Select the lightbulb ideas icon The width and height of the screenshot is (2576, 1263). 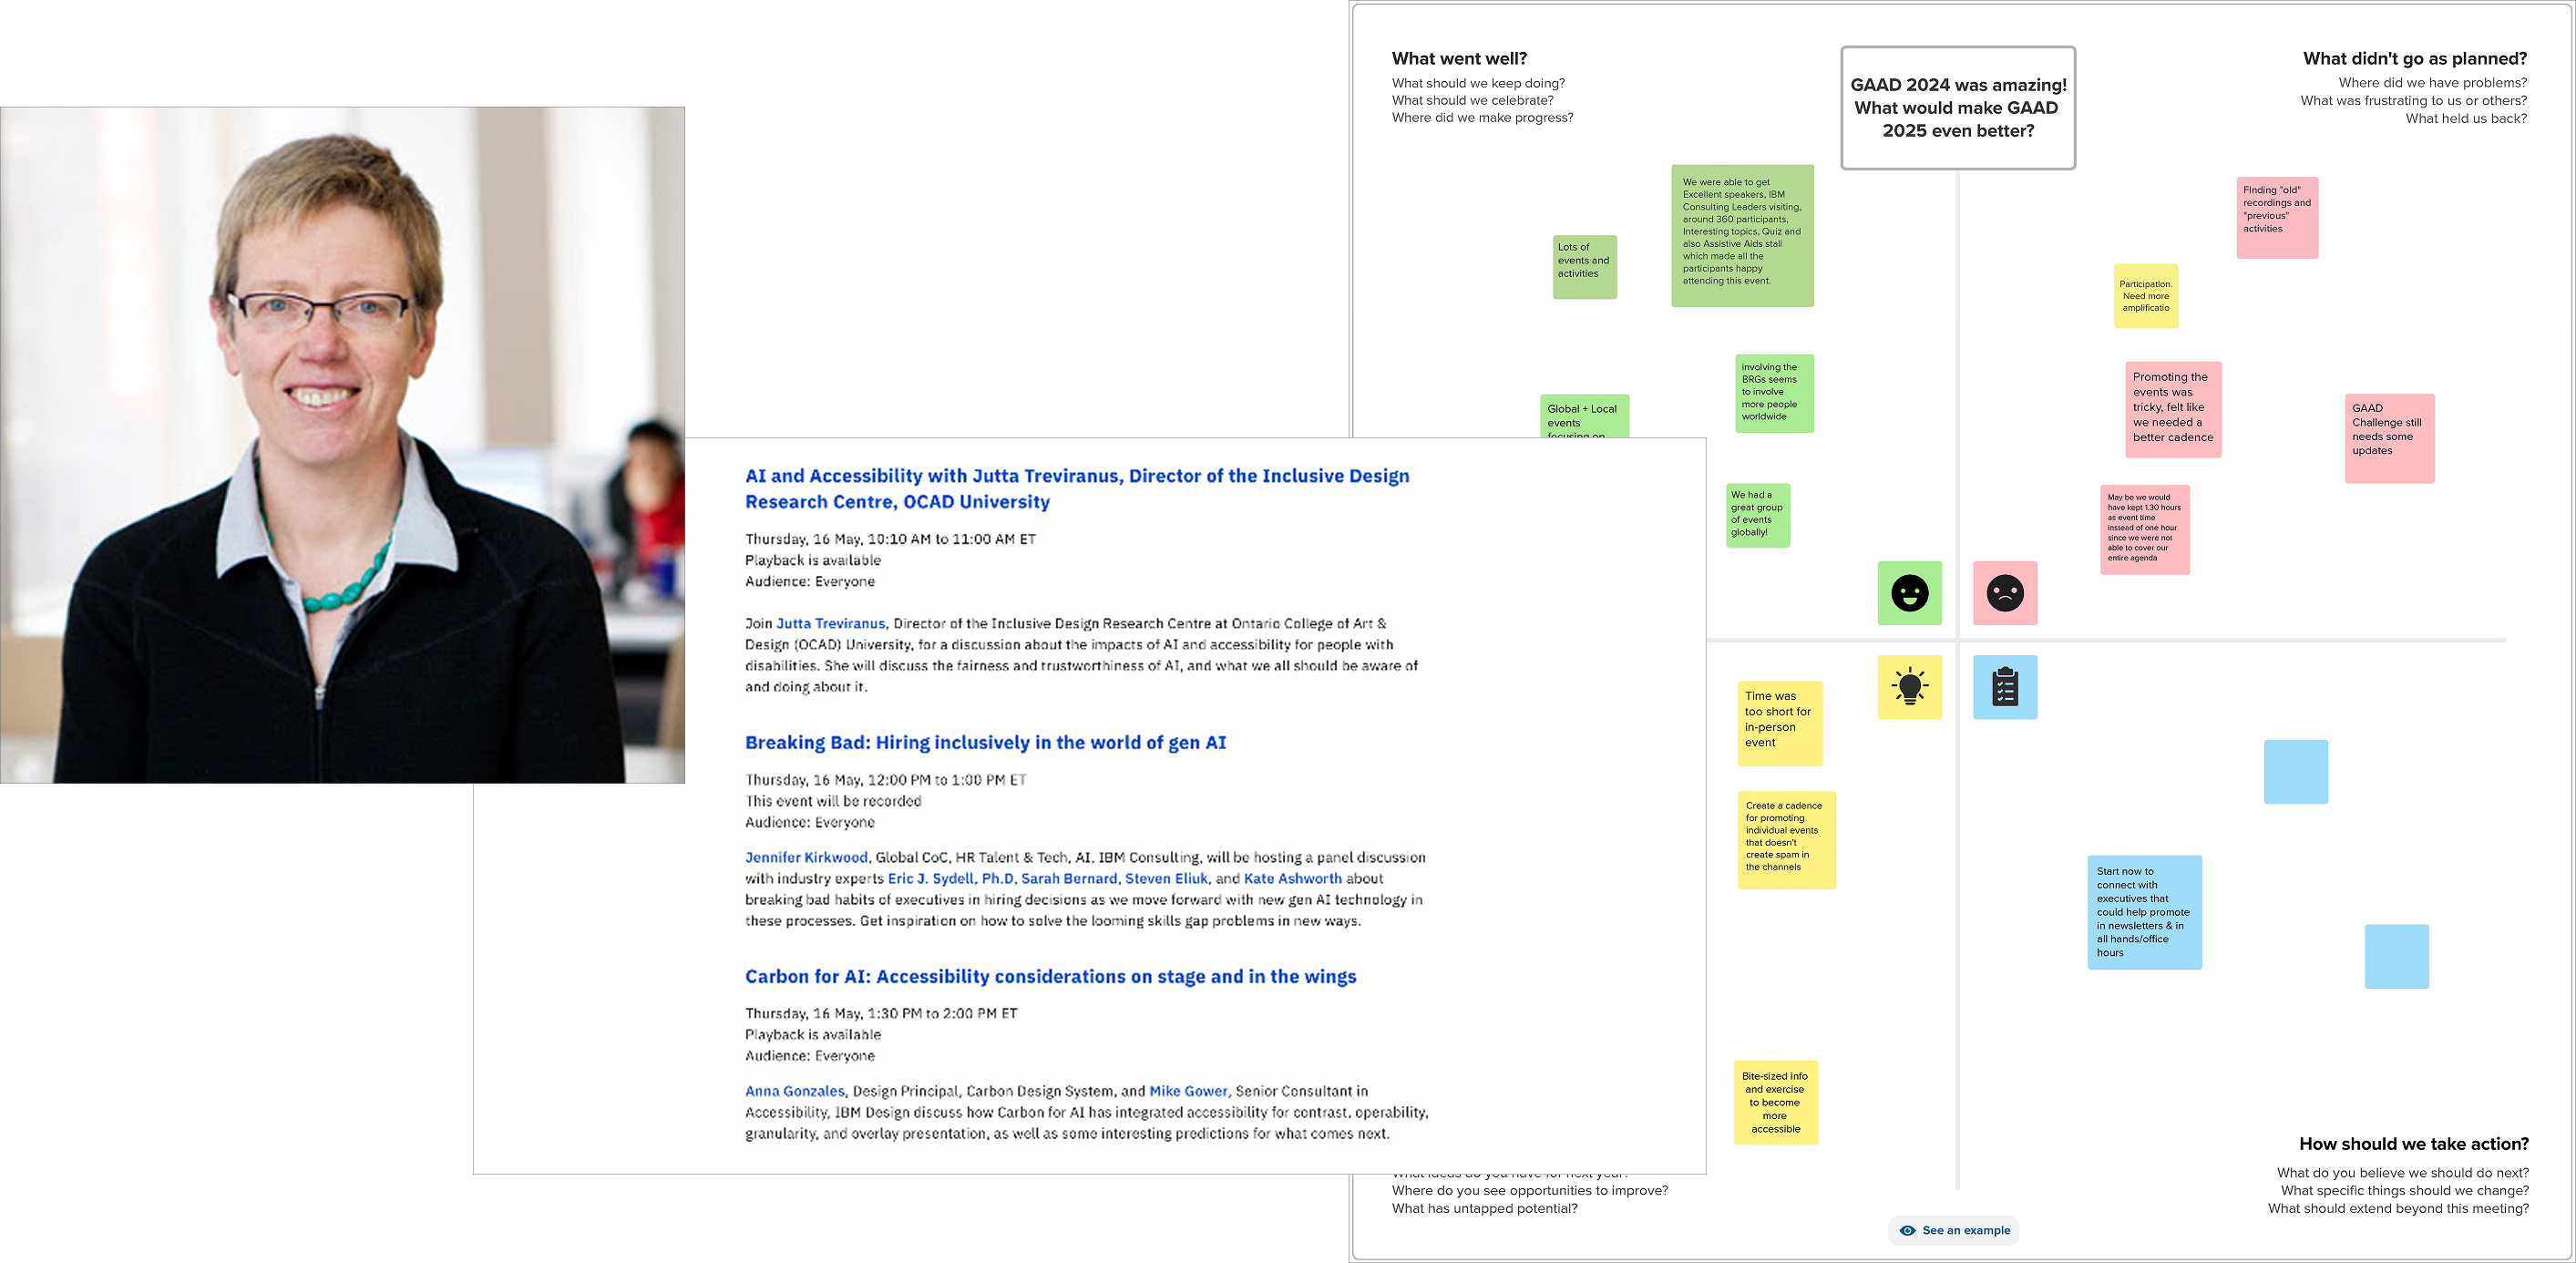point(1909,687)
